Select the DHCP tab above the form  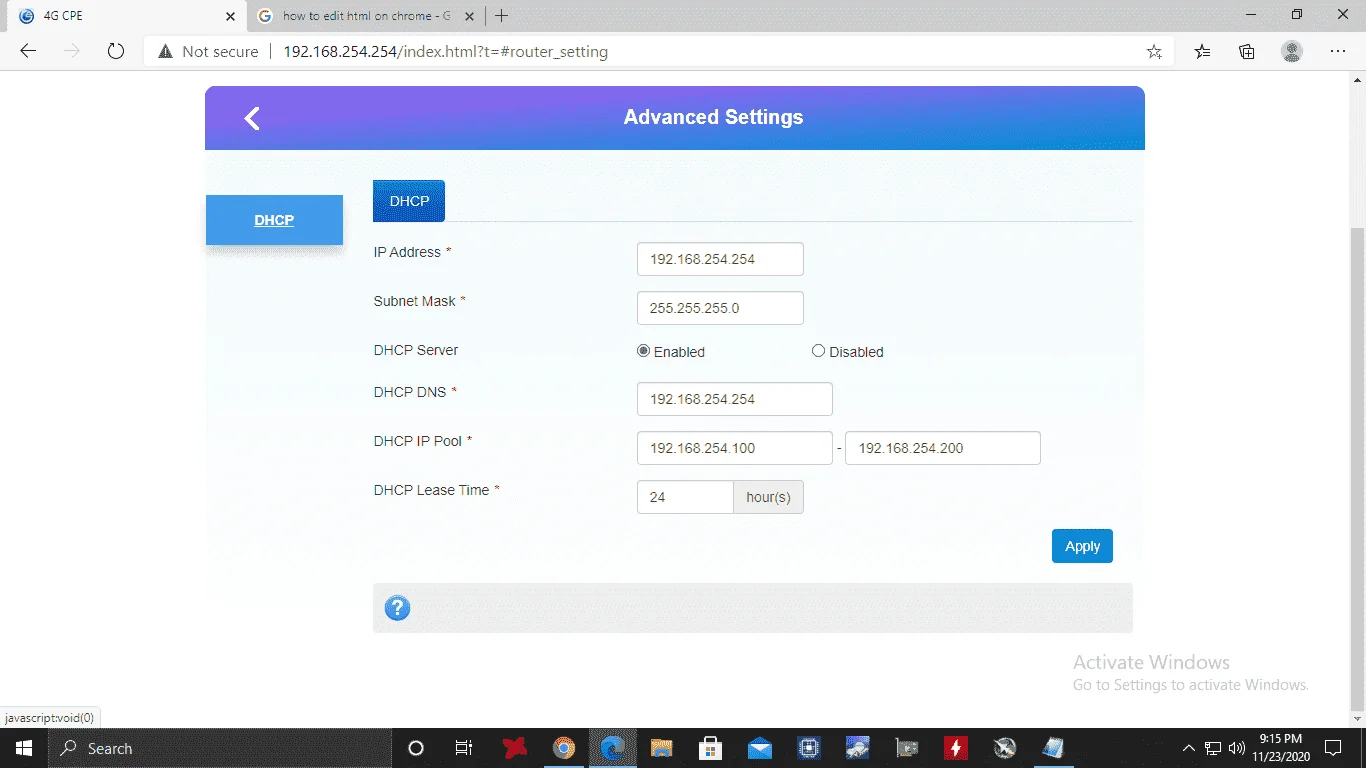tap(409, 201)
